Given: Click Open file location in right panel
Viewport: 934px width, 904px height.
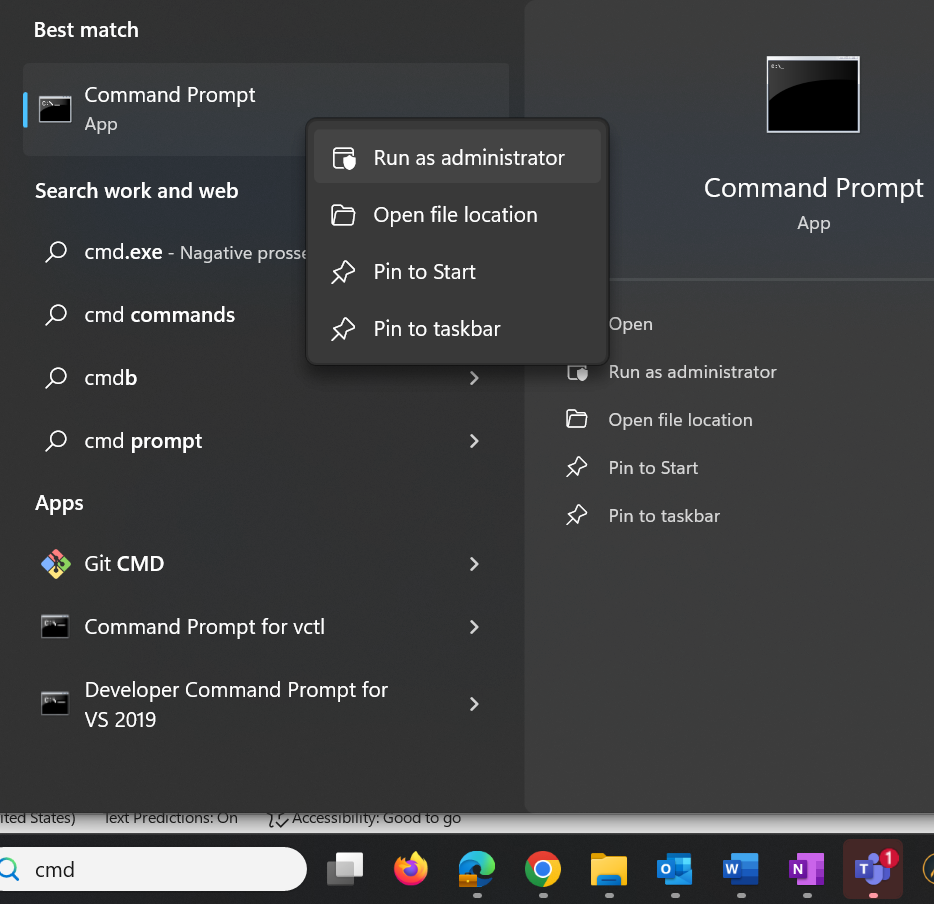Looking at the screenshot, I should [x=680, y=420].
